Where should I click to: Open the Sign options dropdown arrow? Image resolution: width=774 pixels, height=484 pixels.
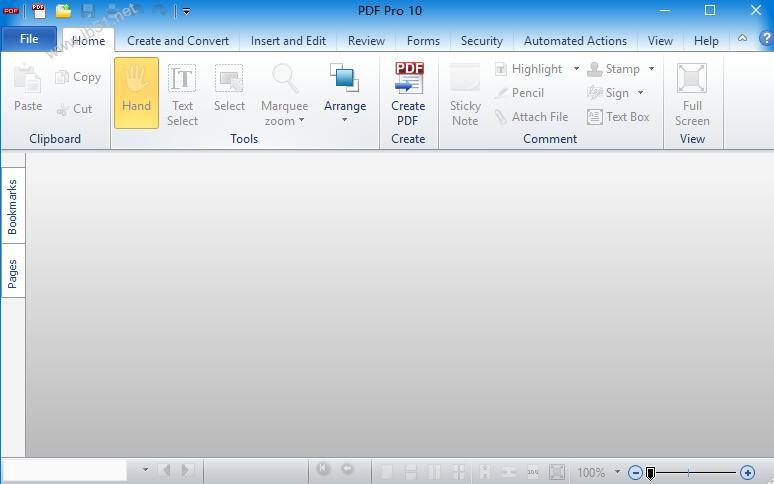coord(640,93)
